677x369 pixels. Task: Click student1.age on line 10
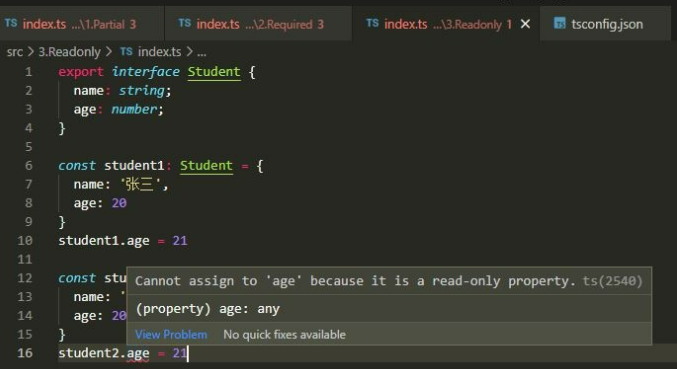click(104, 240)
